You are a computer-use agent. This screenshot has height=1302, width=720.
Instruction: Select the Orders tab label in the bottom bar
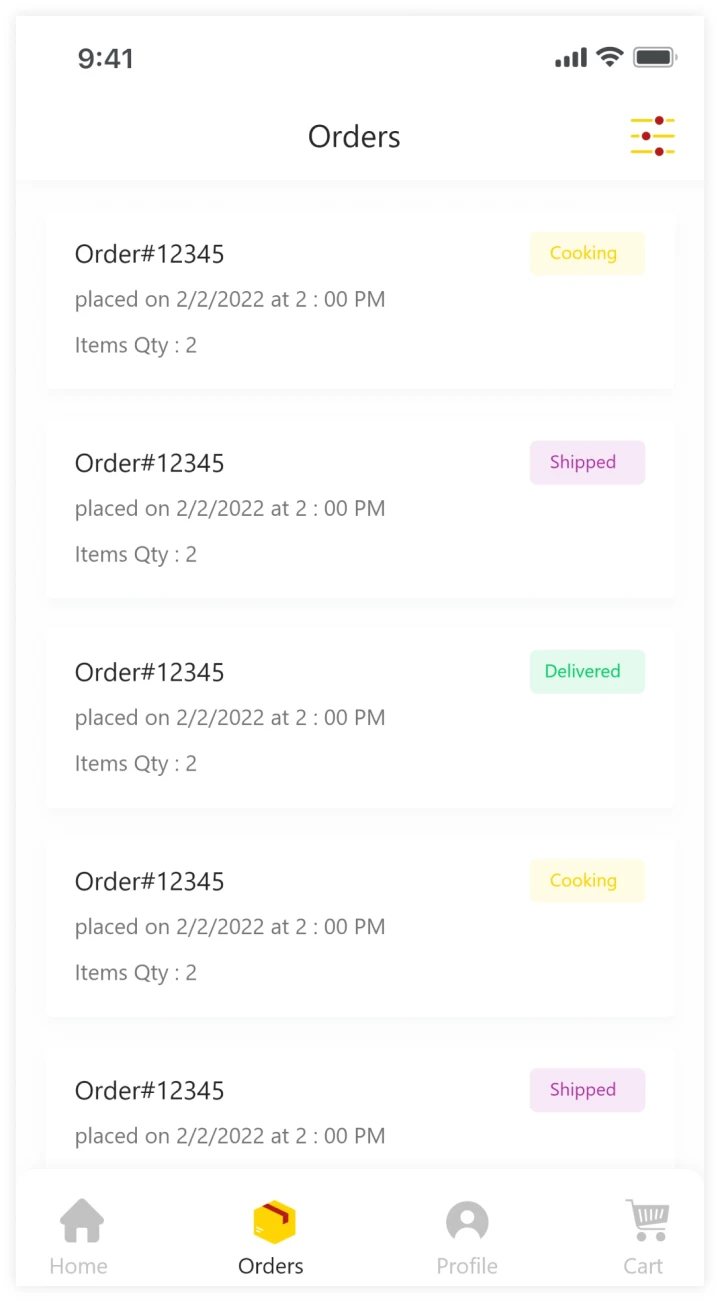[x=271, y=1266]
